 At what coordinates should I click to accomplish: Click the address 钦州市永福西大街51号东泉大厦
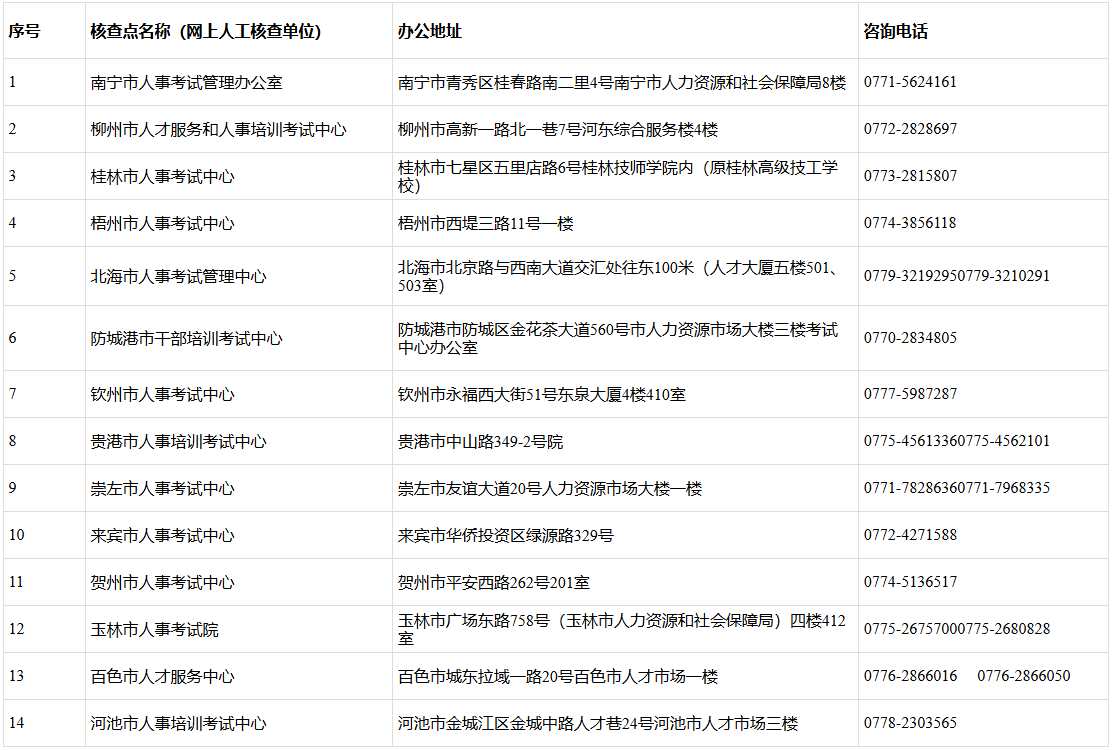click(x=510, y=394)
